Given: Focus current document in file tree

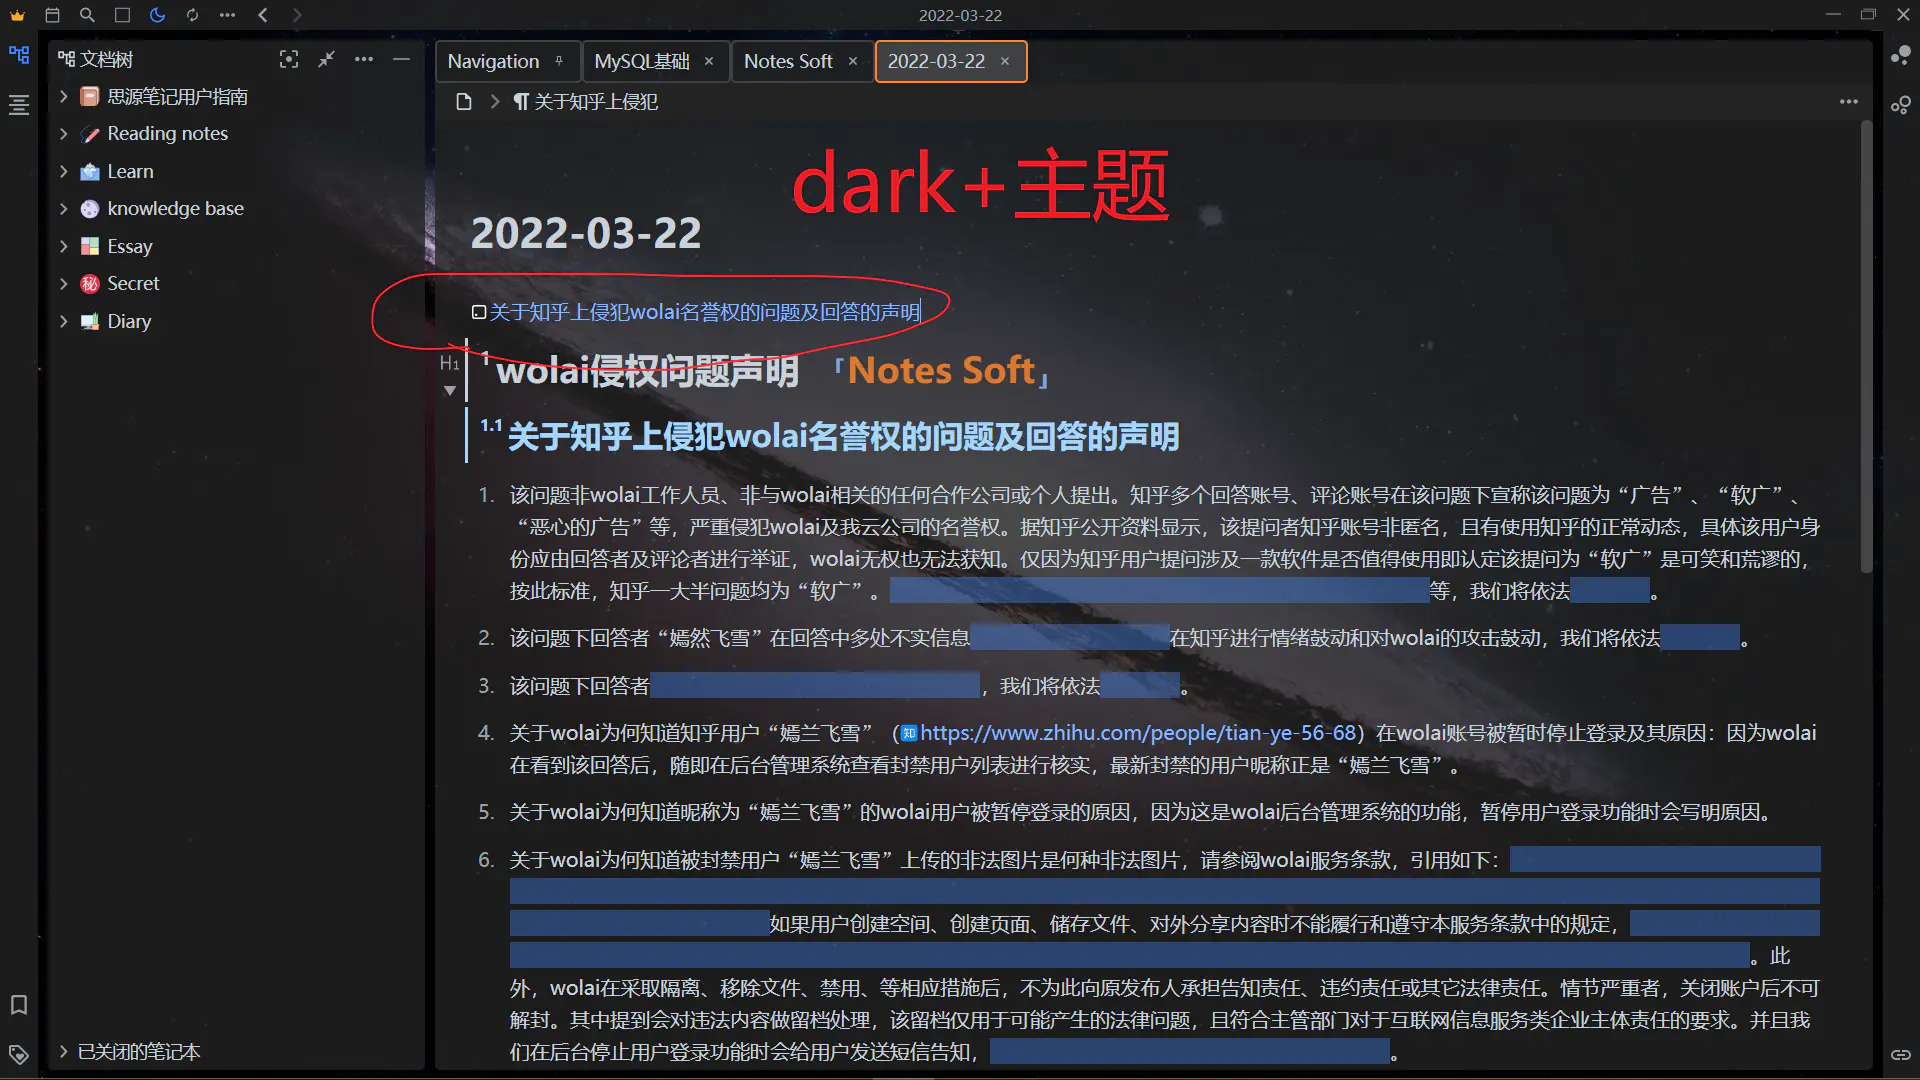Looking at the screenshot, I should 289,60.
